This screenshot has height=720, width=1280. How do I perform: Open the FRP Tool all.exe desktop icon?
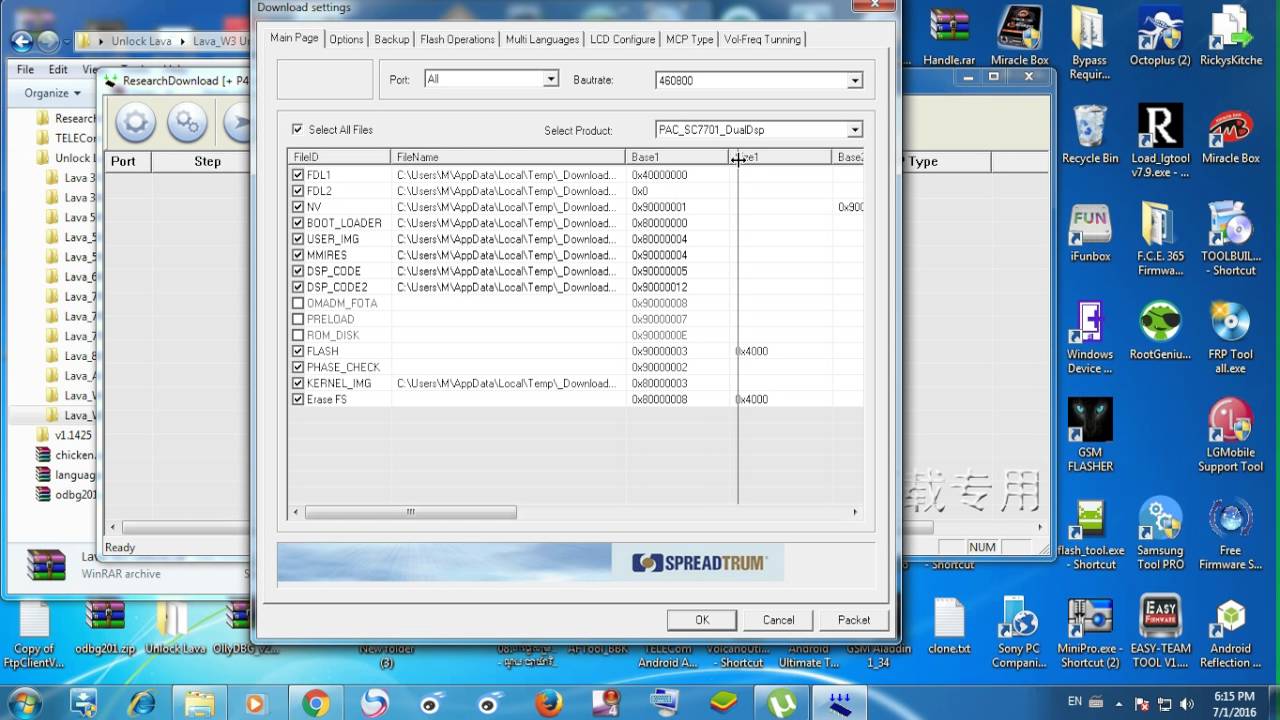point(1230,337)
